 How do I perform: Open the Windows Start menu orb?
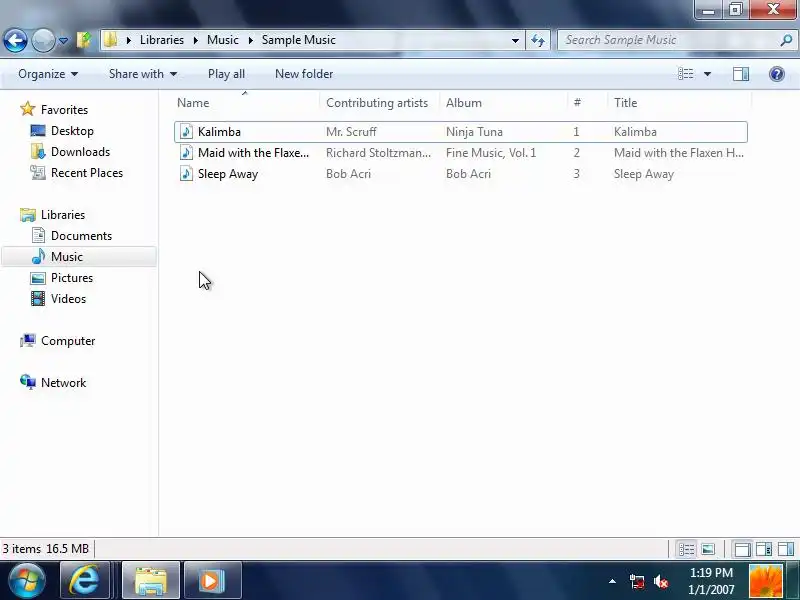pos(27,581)
